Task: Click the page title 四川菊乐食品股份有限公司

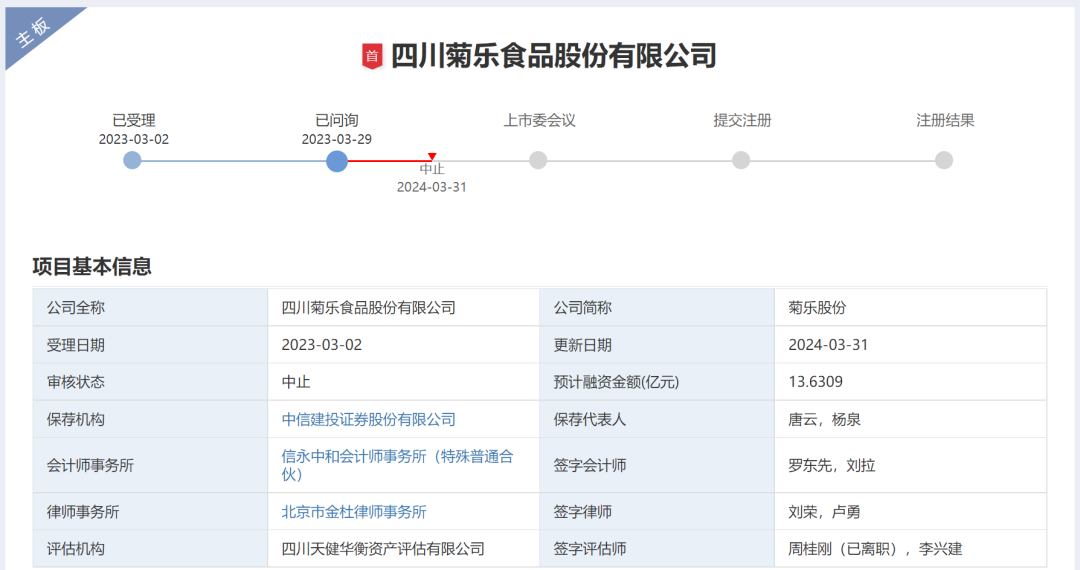Action: click(554, 56)
